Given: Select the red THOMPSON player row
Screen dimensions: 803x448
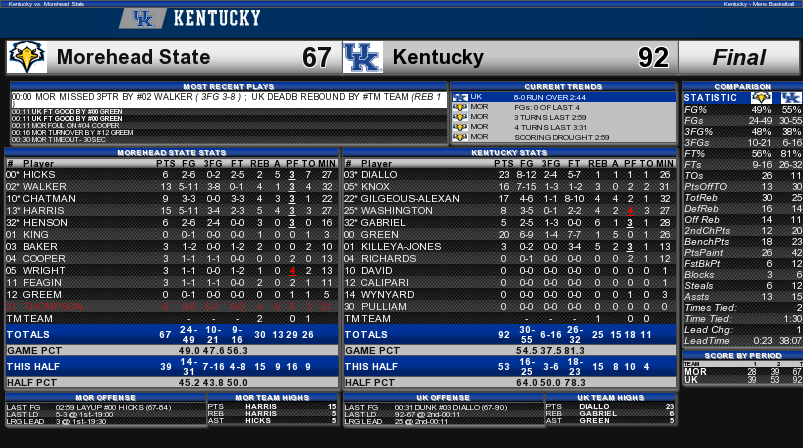Looking at the screenshot, I should point(172,307).
